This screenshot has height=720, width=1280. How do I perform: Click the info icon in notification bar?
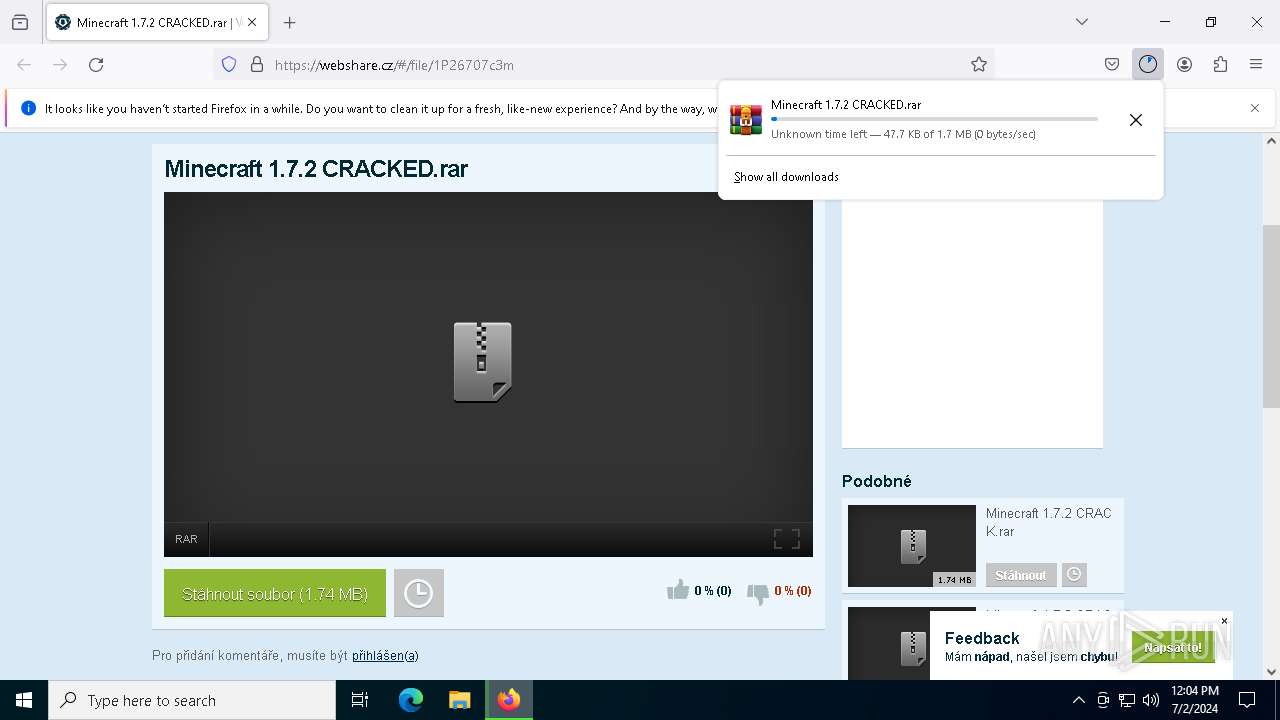click(28, 108)
